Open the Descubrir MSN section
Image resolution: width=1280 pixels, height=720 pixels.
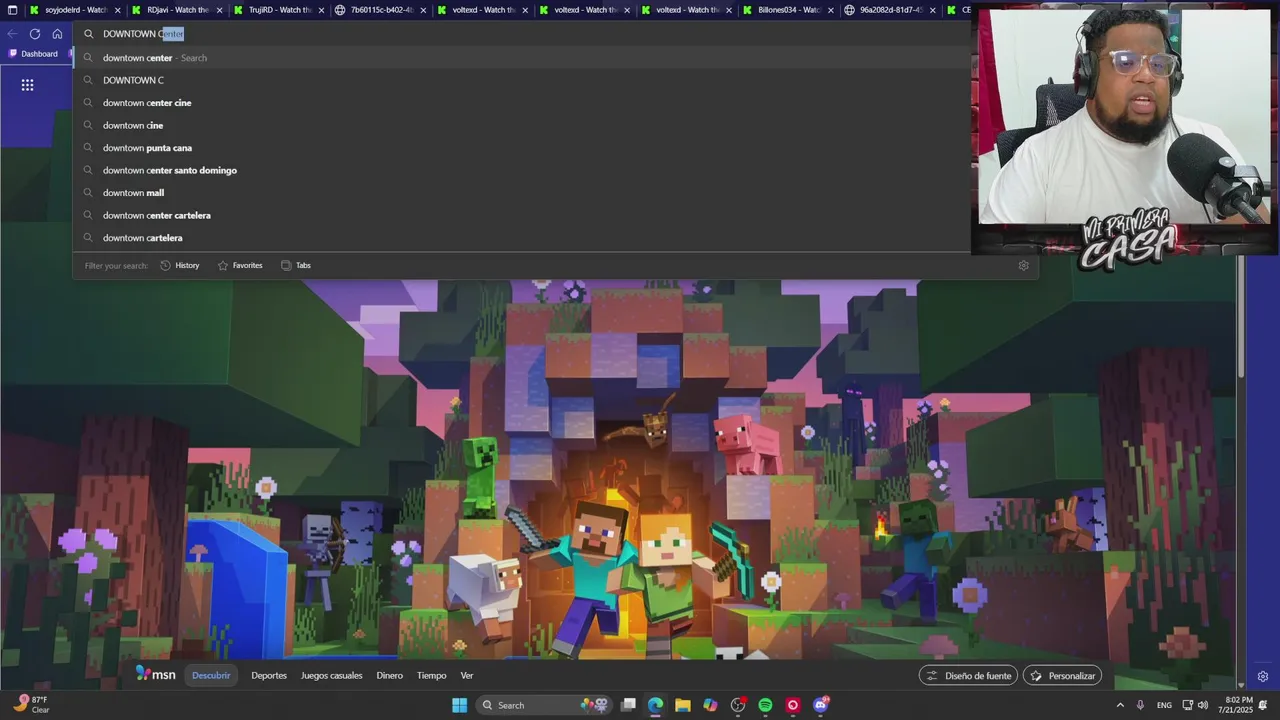coord(211,675)
